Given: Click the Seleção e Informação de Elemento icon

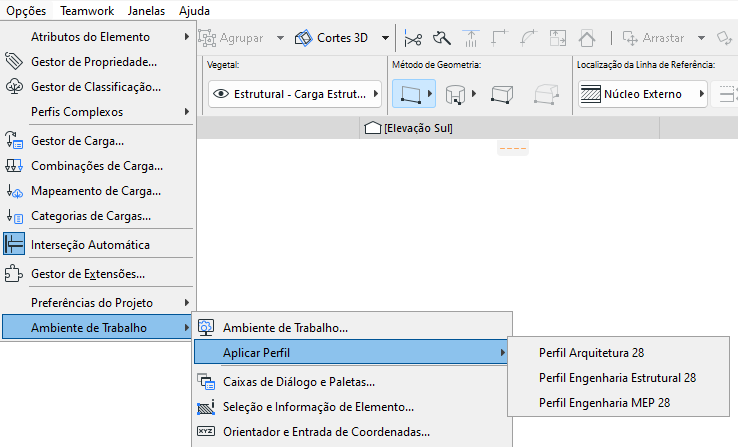Looking at the screenshot, I should [x=206, y=407].
